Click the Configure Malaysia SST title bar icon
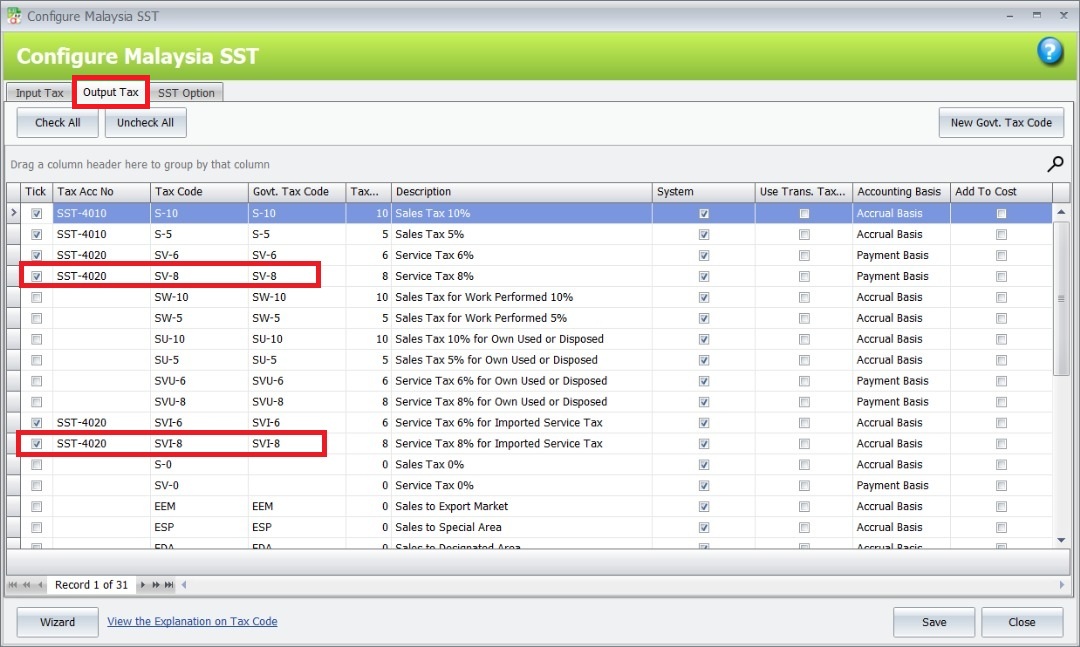 (x=13, y=15)
